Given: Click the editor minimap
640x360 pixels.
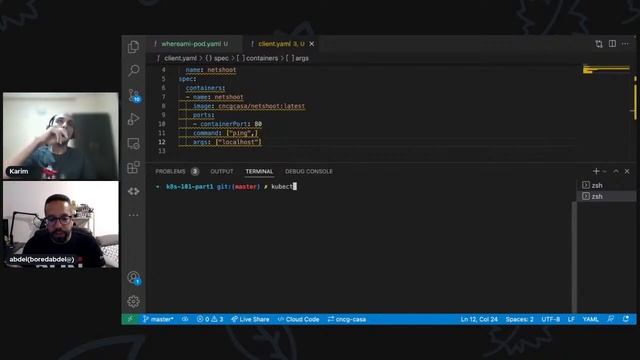Looking at the screenshot, I should pyautogui.click(x=606, y=70).
